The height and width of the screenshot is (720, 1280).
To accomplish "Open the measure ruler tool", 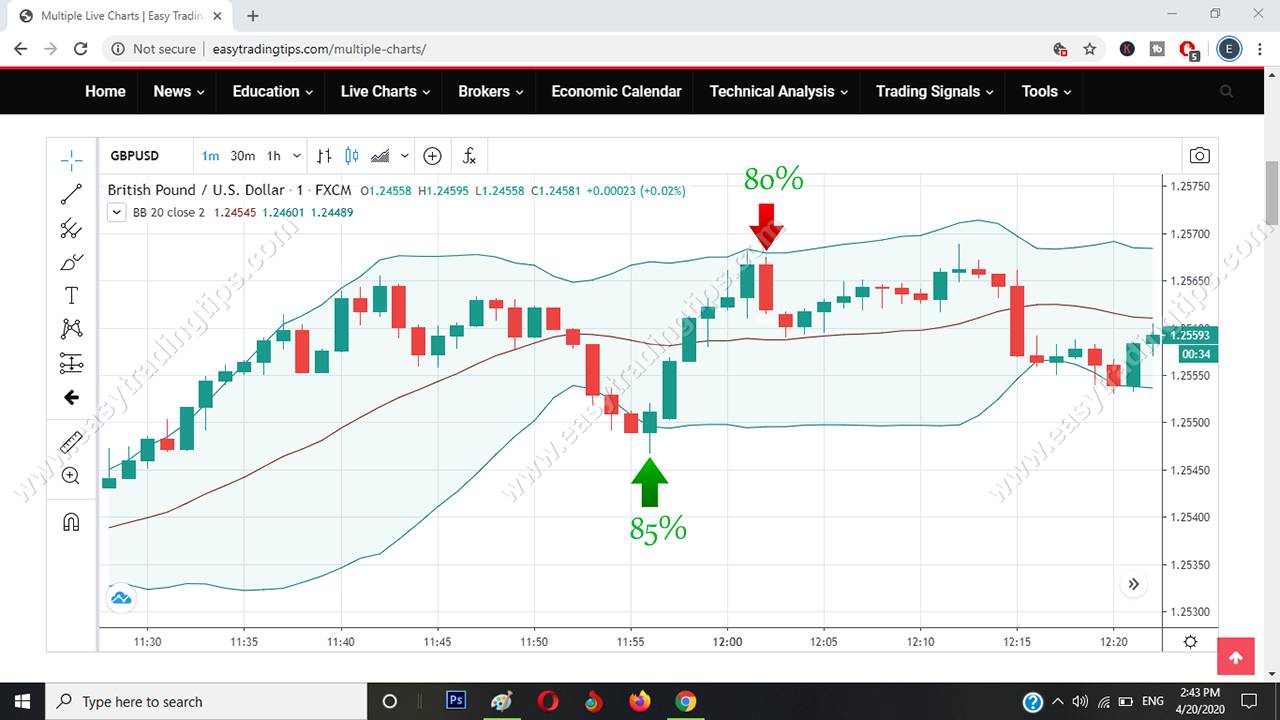I will coord(71,441).
